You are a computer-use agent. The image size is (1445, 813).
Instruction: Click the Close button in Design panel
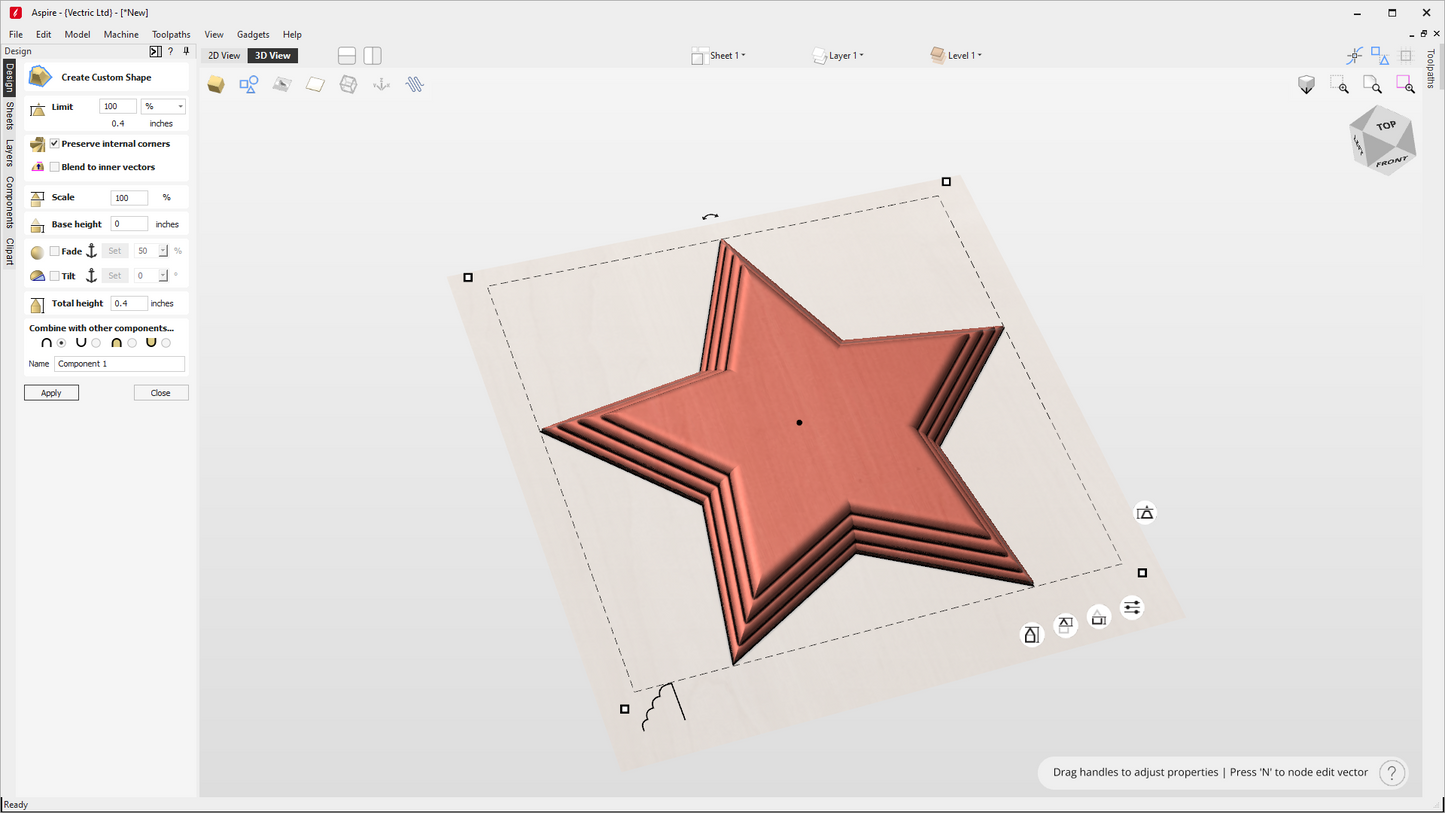point(160,393)
